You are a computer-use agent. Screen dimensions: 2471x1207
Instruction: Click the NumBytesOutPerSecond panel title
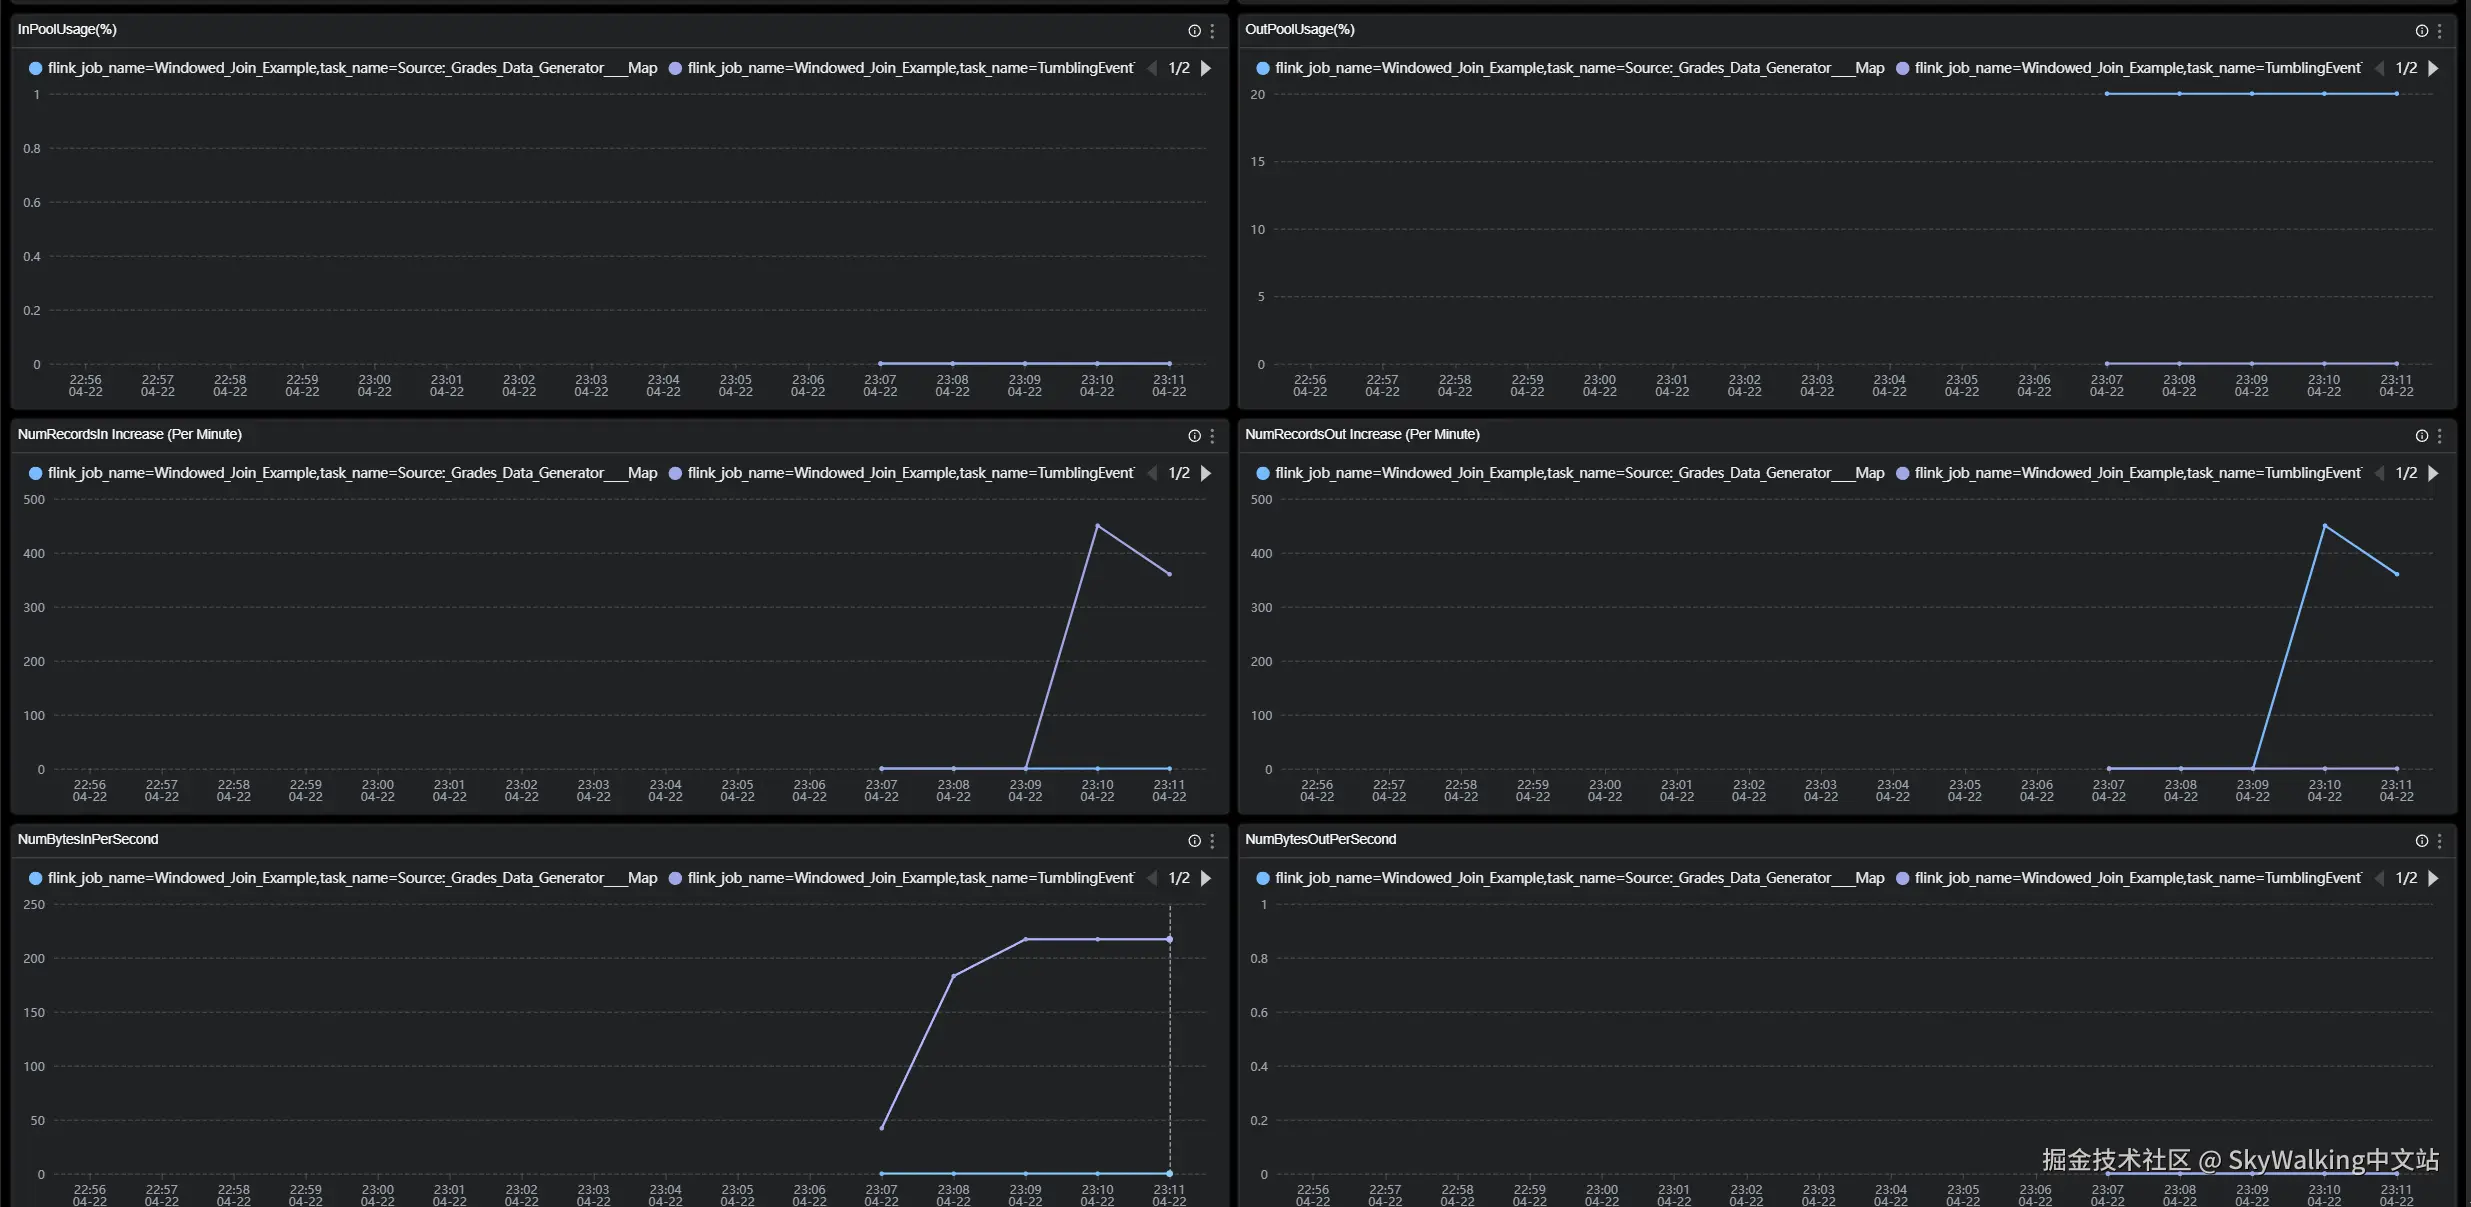(1320, 839)
